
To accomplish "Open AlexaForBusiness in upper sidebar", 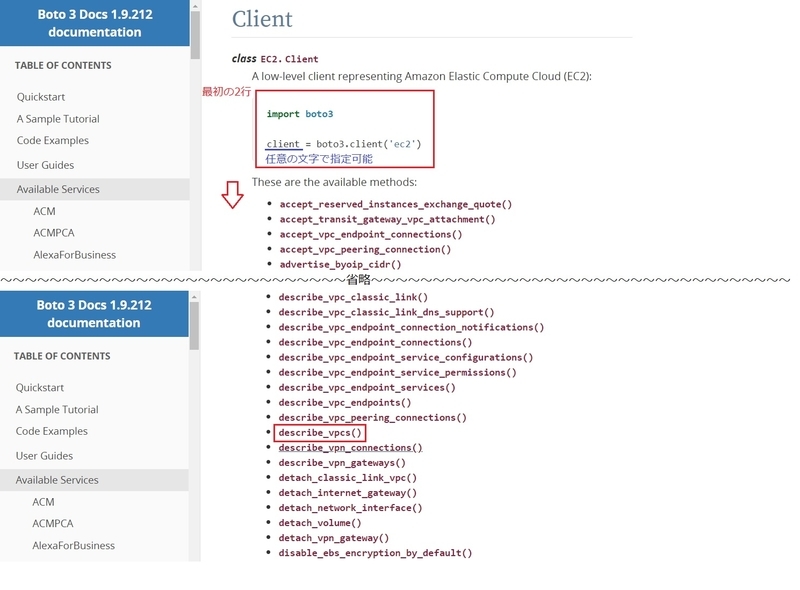I will [x=74, y=255].
